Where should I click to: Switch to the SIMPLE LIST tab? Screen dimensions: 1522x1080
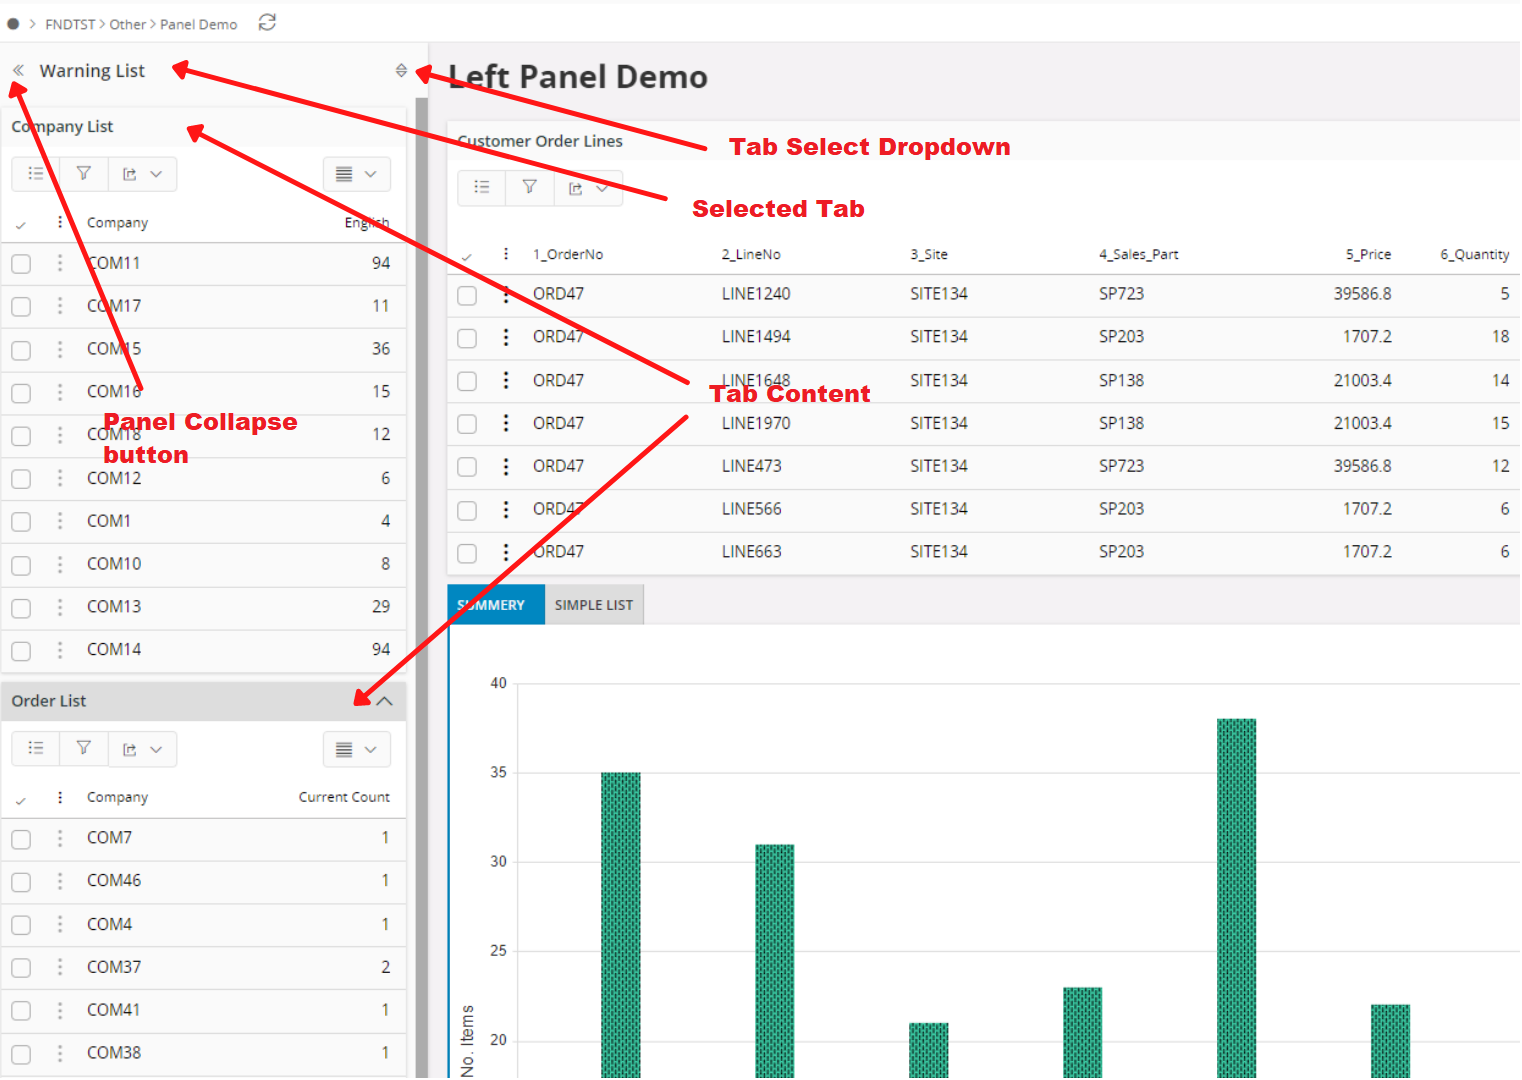(x=594, y=605)
